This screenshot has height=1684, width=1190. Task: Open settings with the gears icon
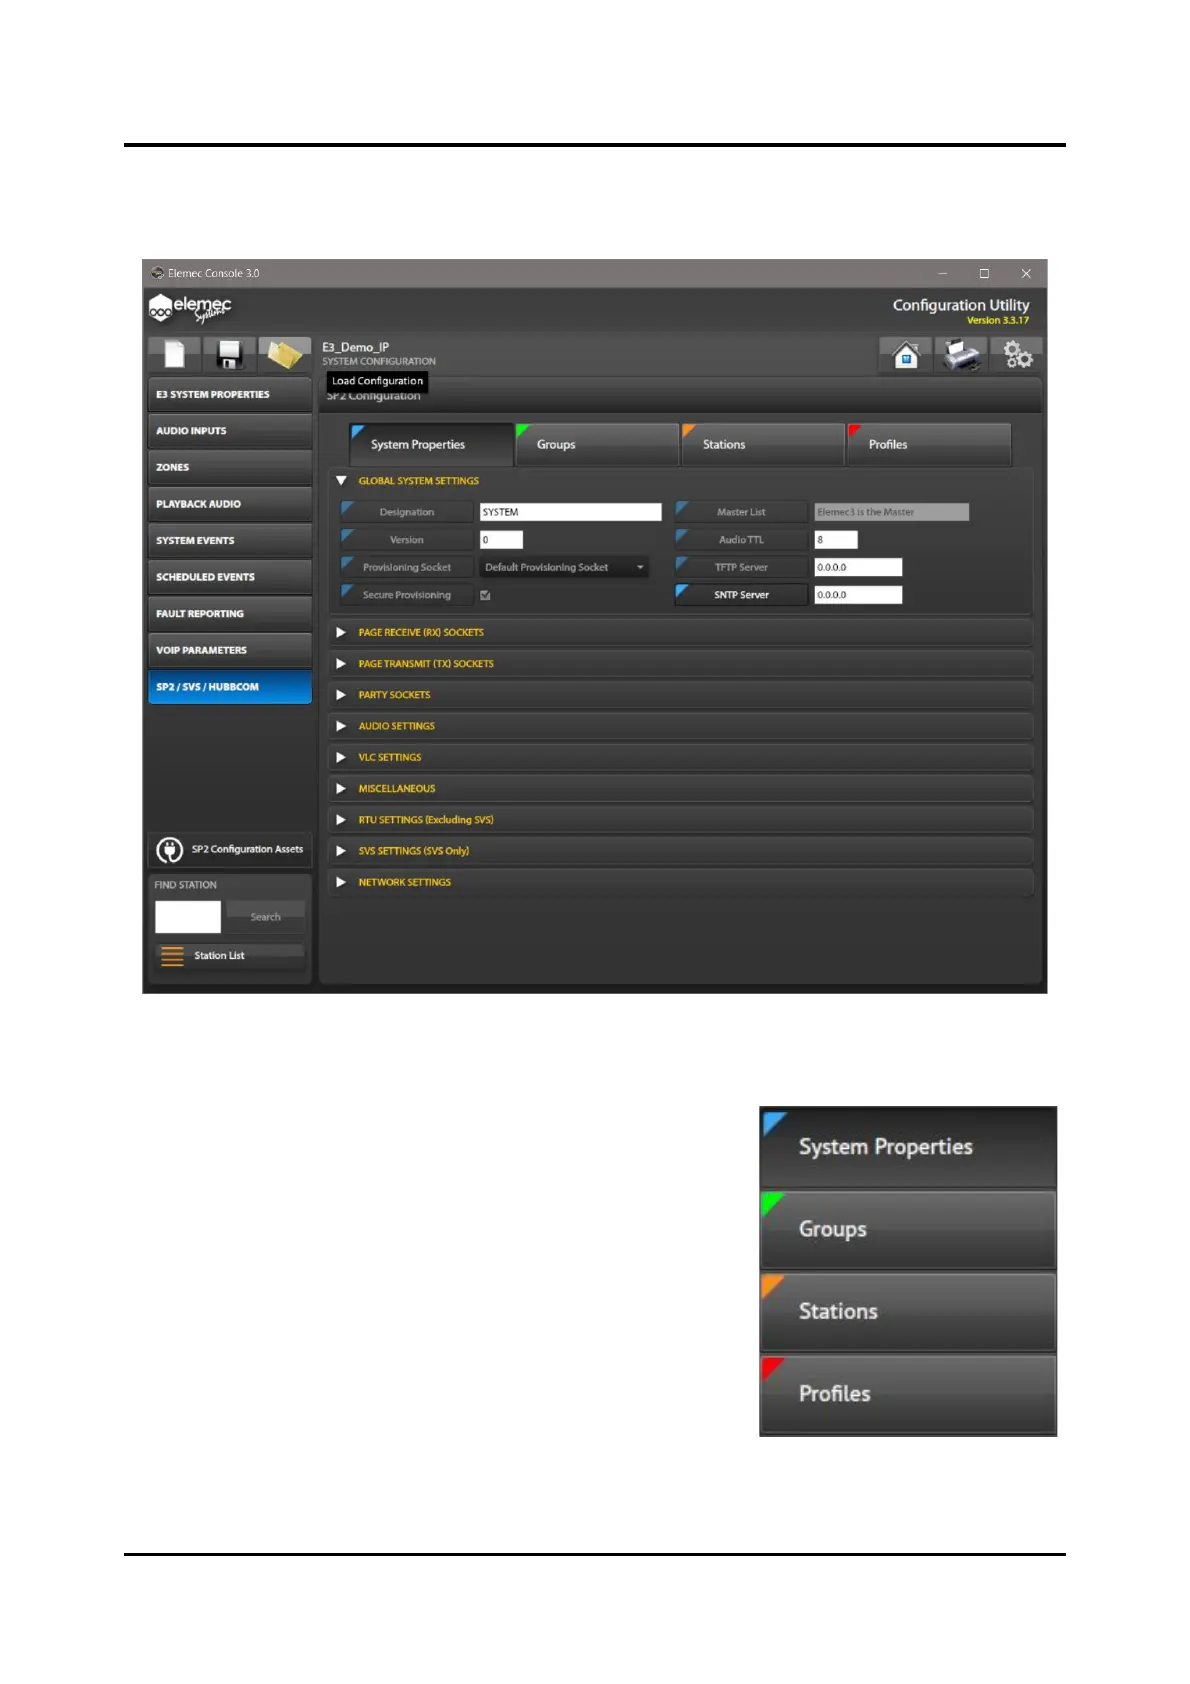tap(1017, 354)
